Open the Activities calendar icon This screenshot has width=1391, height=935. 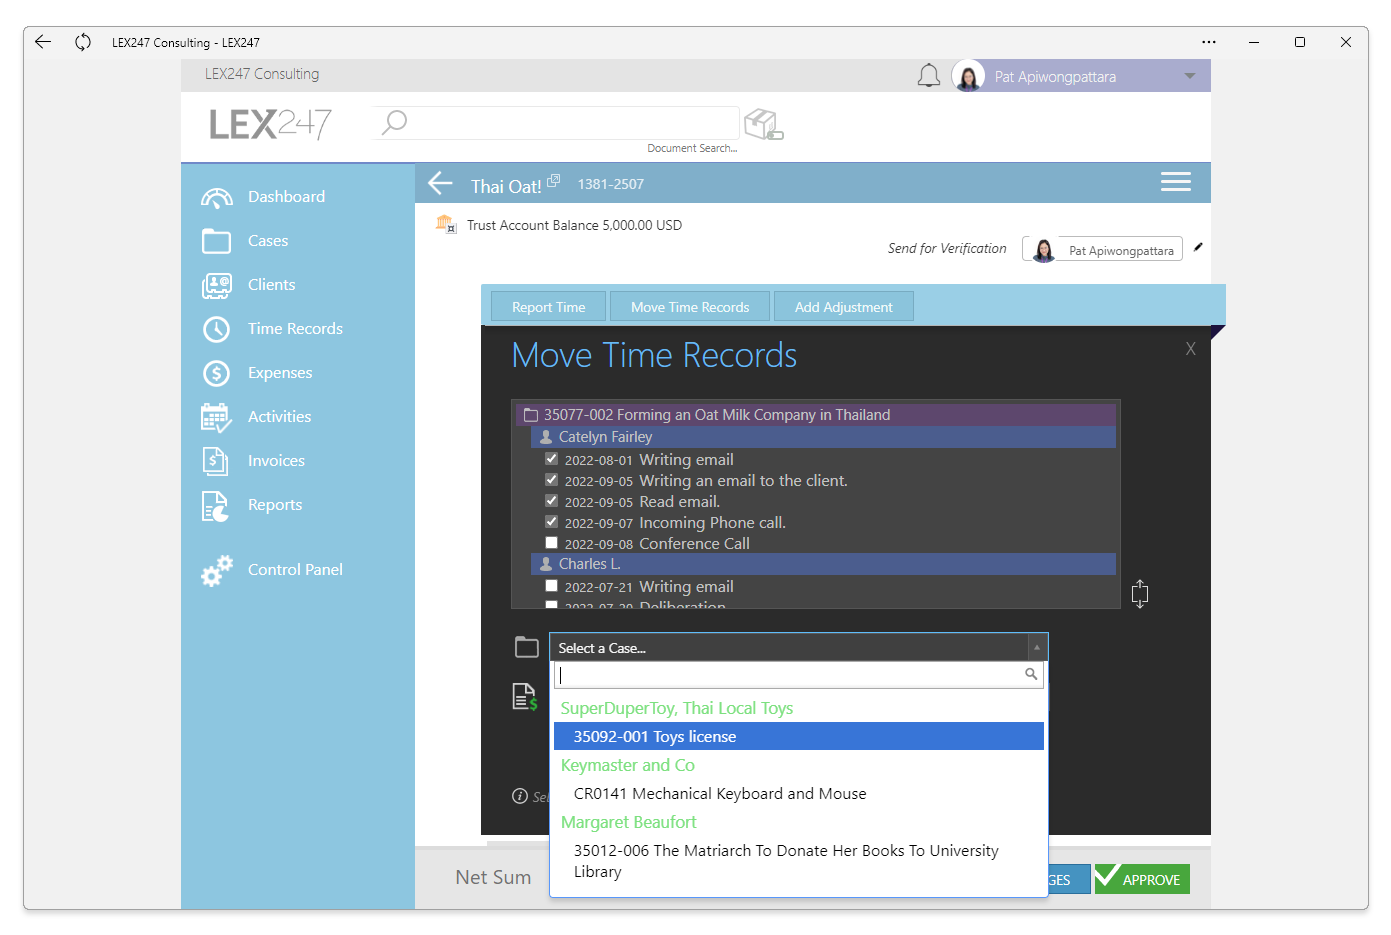[x=217, y=417]
